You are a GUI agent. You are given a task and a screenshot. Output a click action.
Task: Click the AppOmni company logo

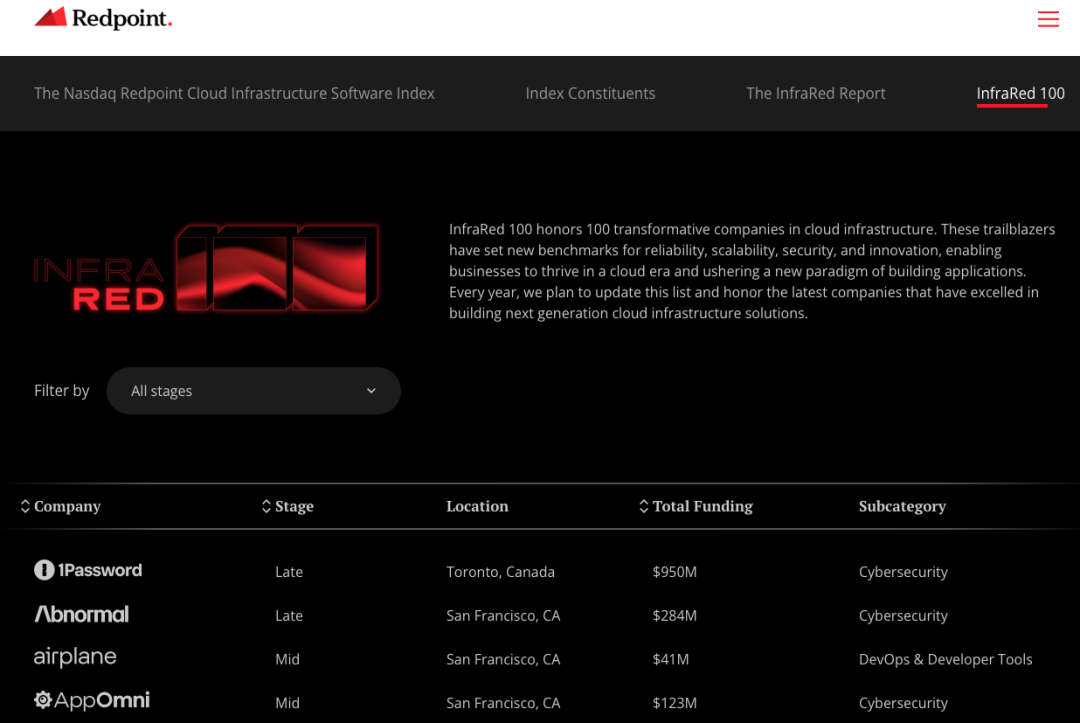click(x=92, y=701)
